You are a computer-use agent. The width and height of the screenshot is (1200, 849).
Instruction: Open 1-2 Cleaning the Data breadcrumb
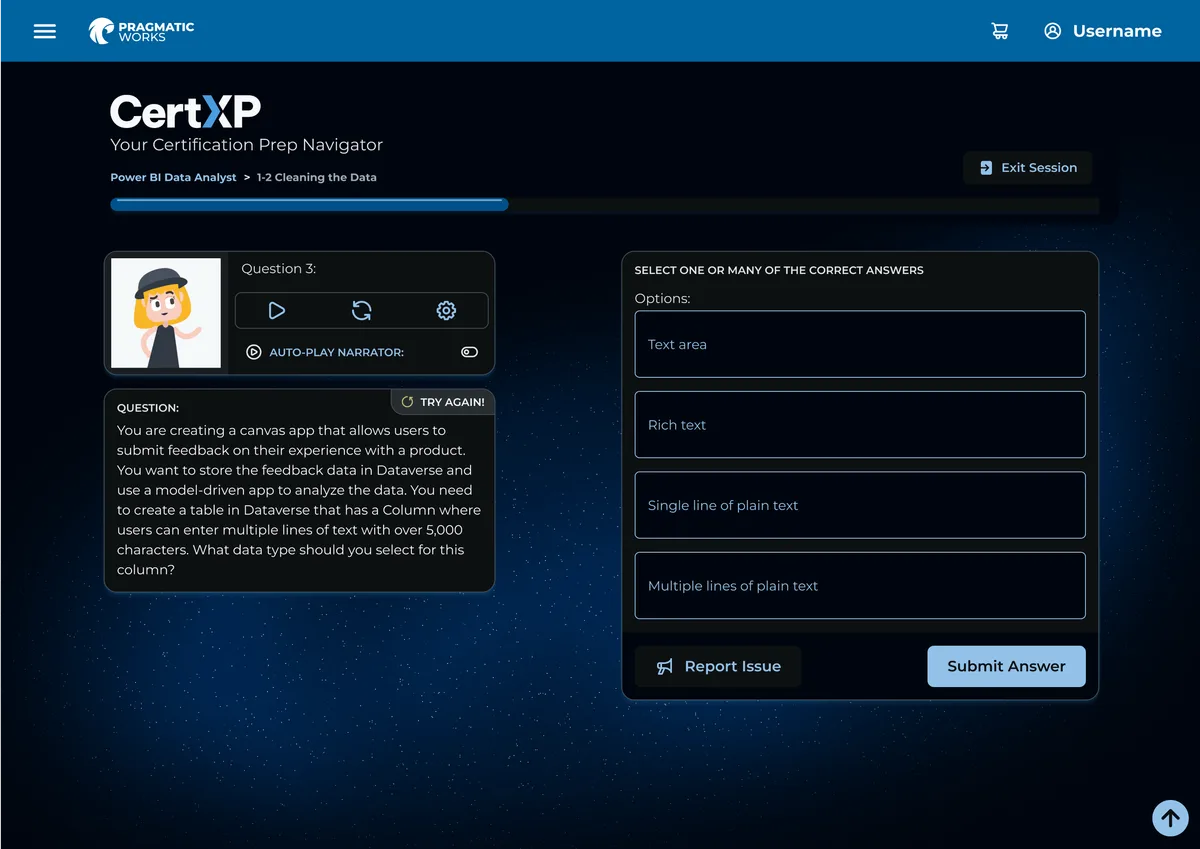point(316,177)
